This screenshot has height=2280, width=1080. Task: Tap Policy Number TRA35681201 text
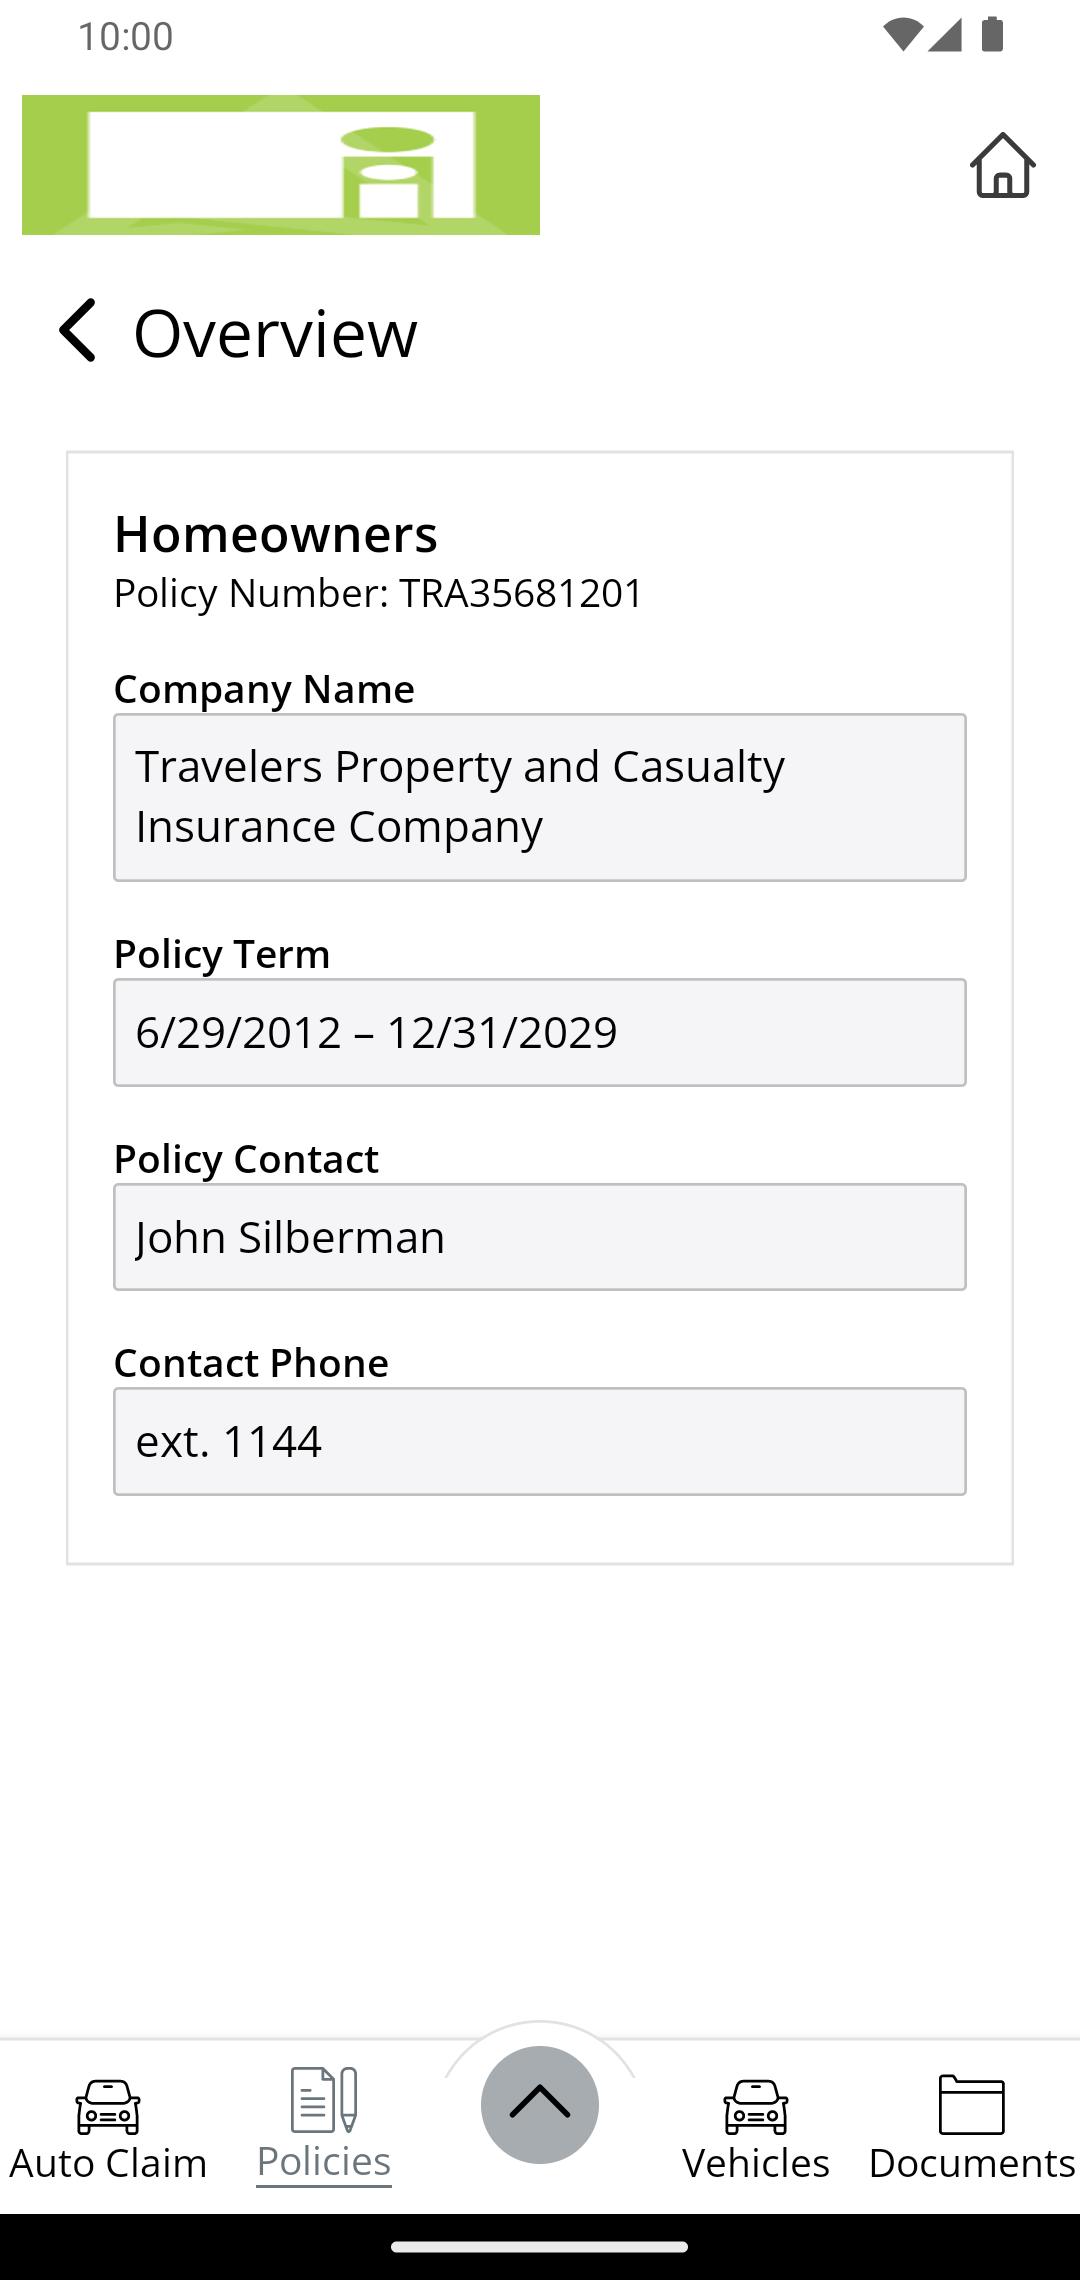[x=378, y=593]
